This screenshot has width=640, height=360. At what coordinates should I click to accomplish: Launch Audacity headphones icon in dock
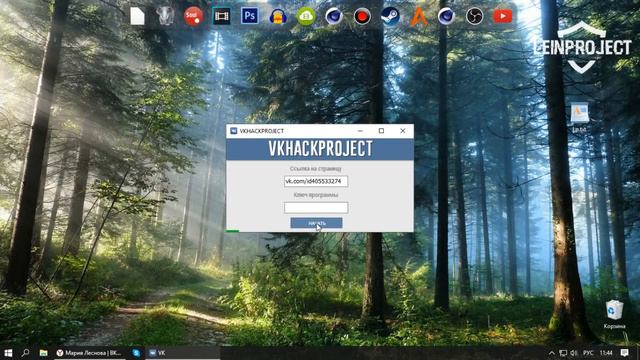(278, 17)
